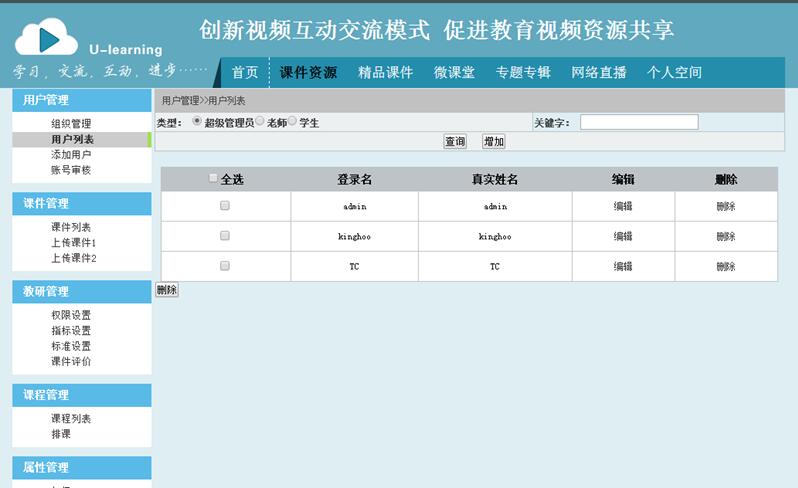798x488 pixels.
Task: Open 权限设置 in the sidebar
Action: click(x=71, y=315)
